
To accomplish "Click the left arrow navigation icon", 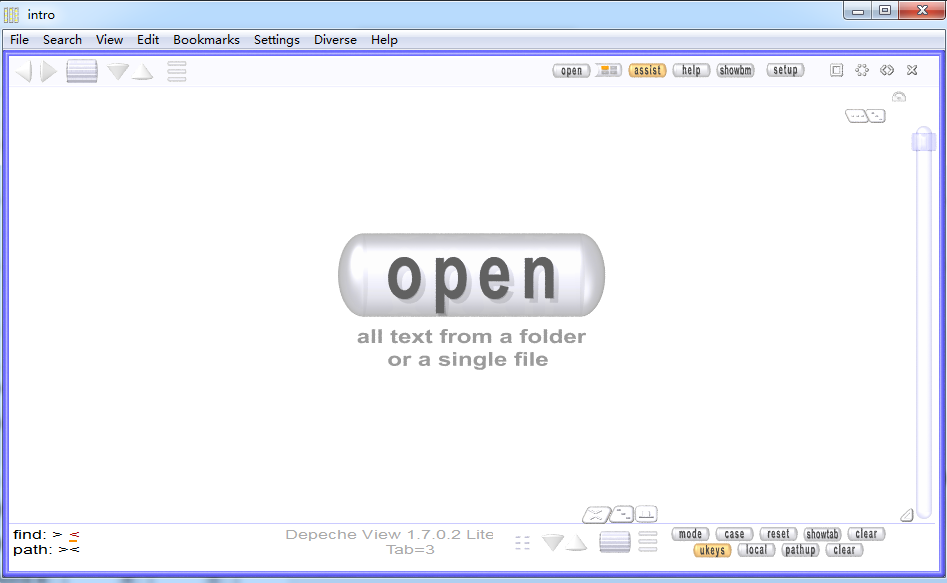I will pyautogui.click(x=24, y=71).
